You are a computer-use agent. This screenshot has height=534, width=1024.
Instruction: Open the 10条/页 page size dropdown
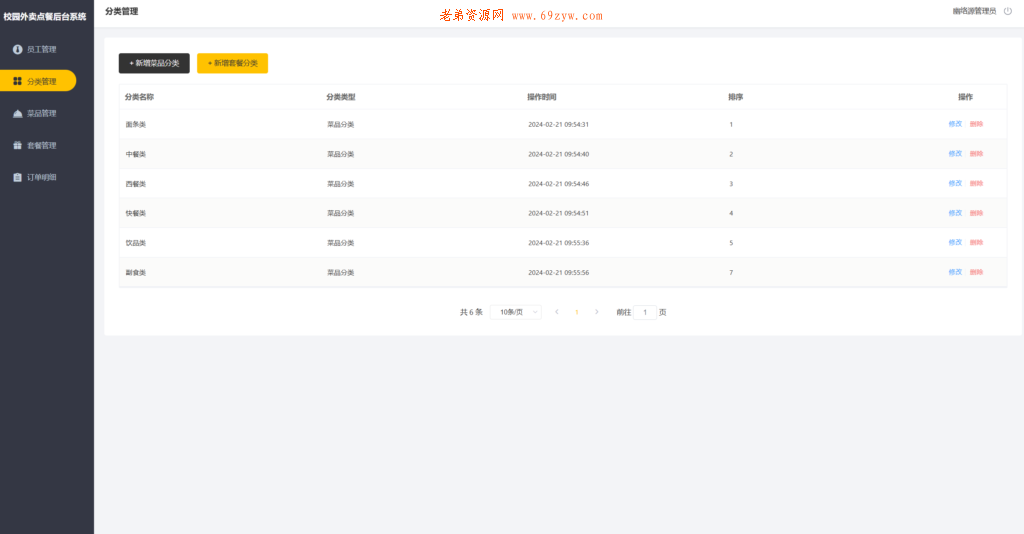click(x=516, y=312)
